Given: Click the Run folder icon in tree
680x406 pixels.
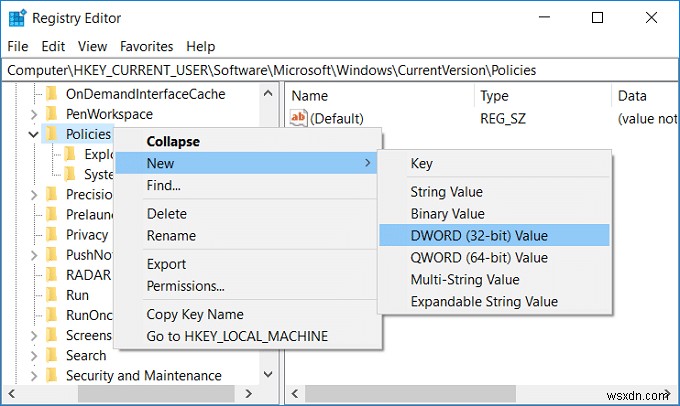Looking at the screenshot, I should pos(52,295).
